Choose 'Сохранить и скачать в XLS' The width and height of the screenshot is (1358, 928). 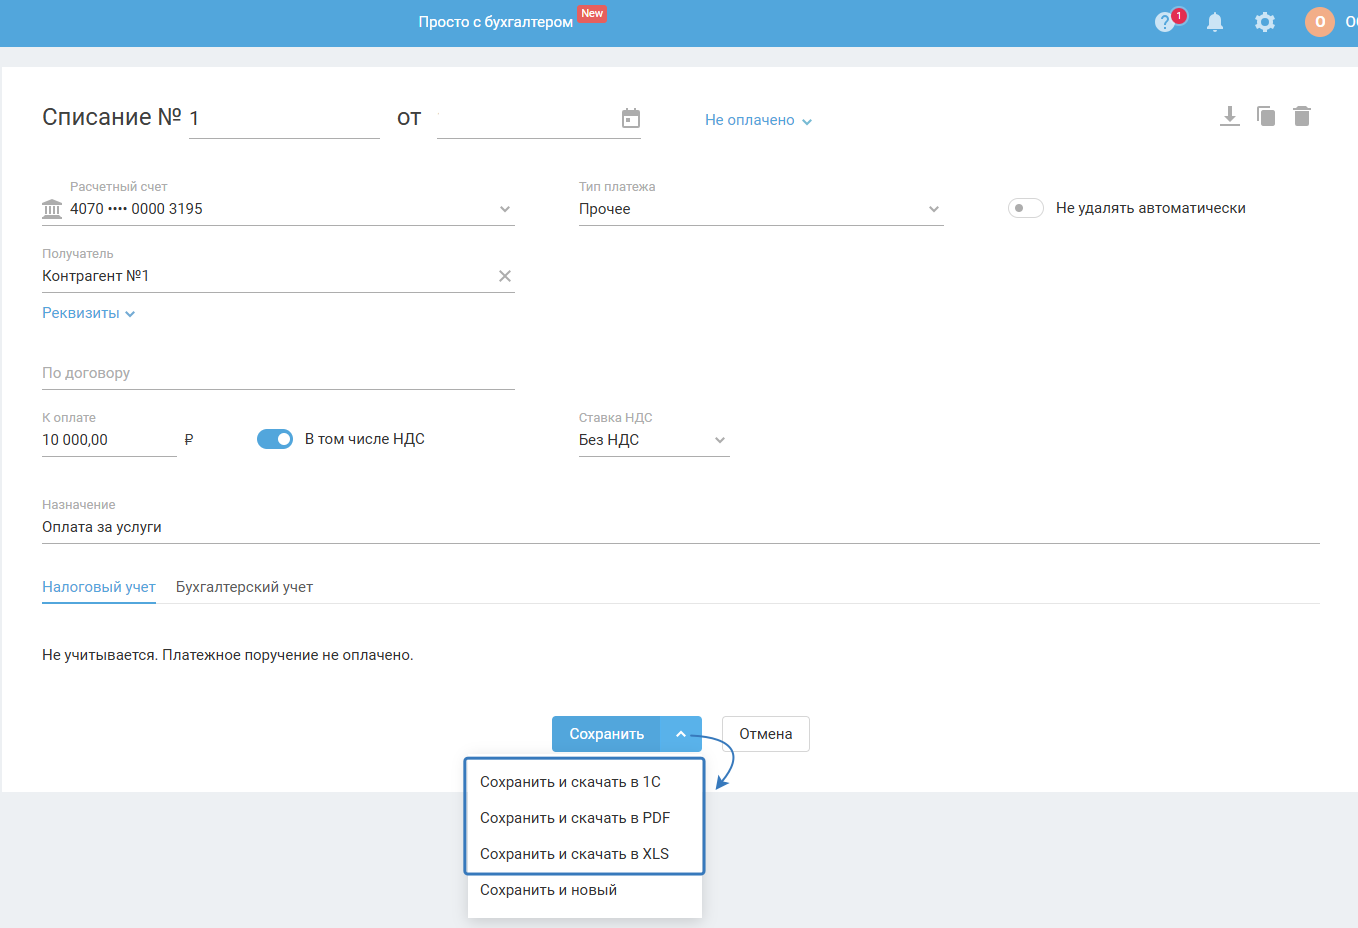(x=585, y=854)
